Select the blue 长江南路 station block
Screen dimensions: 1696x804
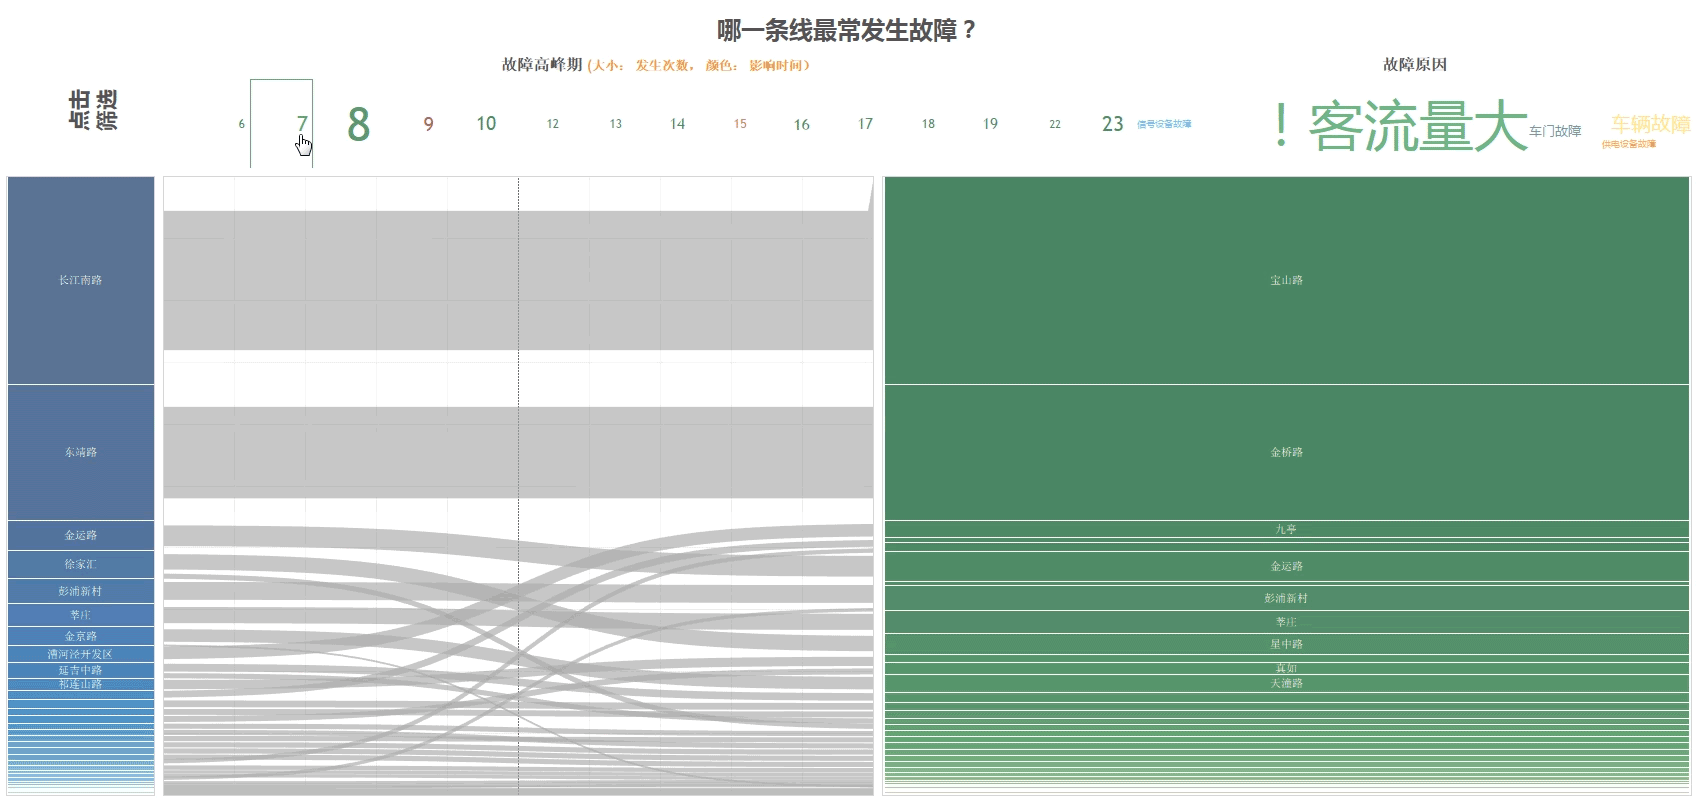click(x=80, y=280)
